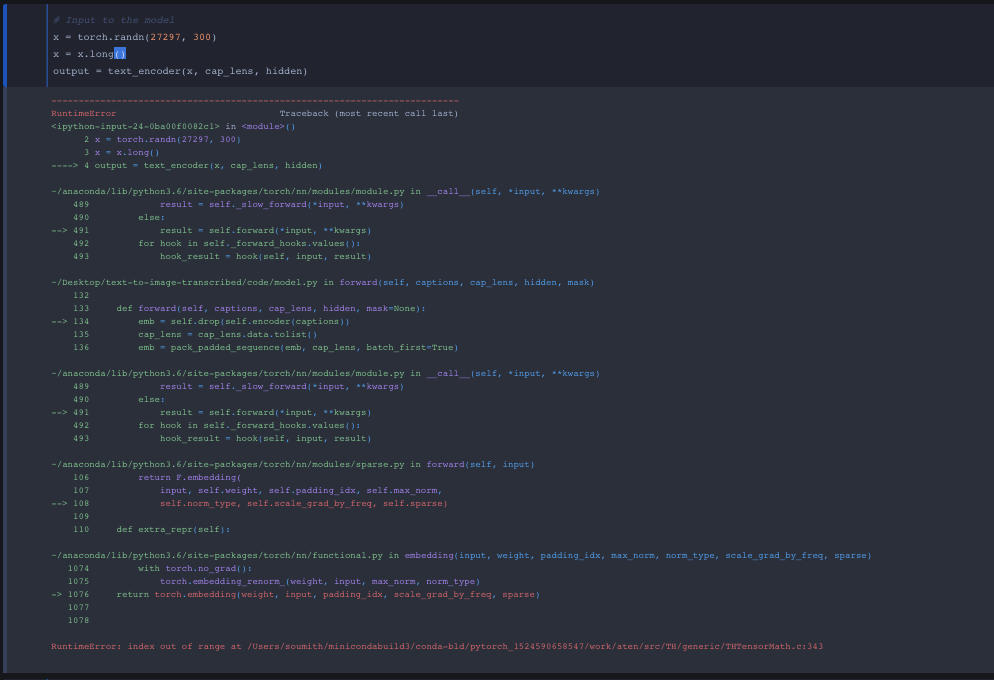Click line 108 starting with self.norm_type
The image size is (994, 680).
[x=303, y=503]
